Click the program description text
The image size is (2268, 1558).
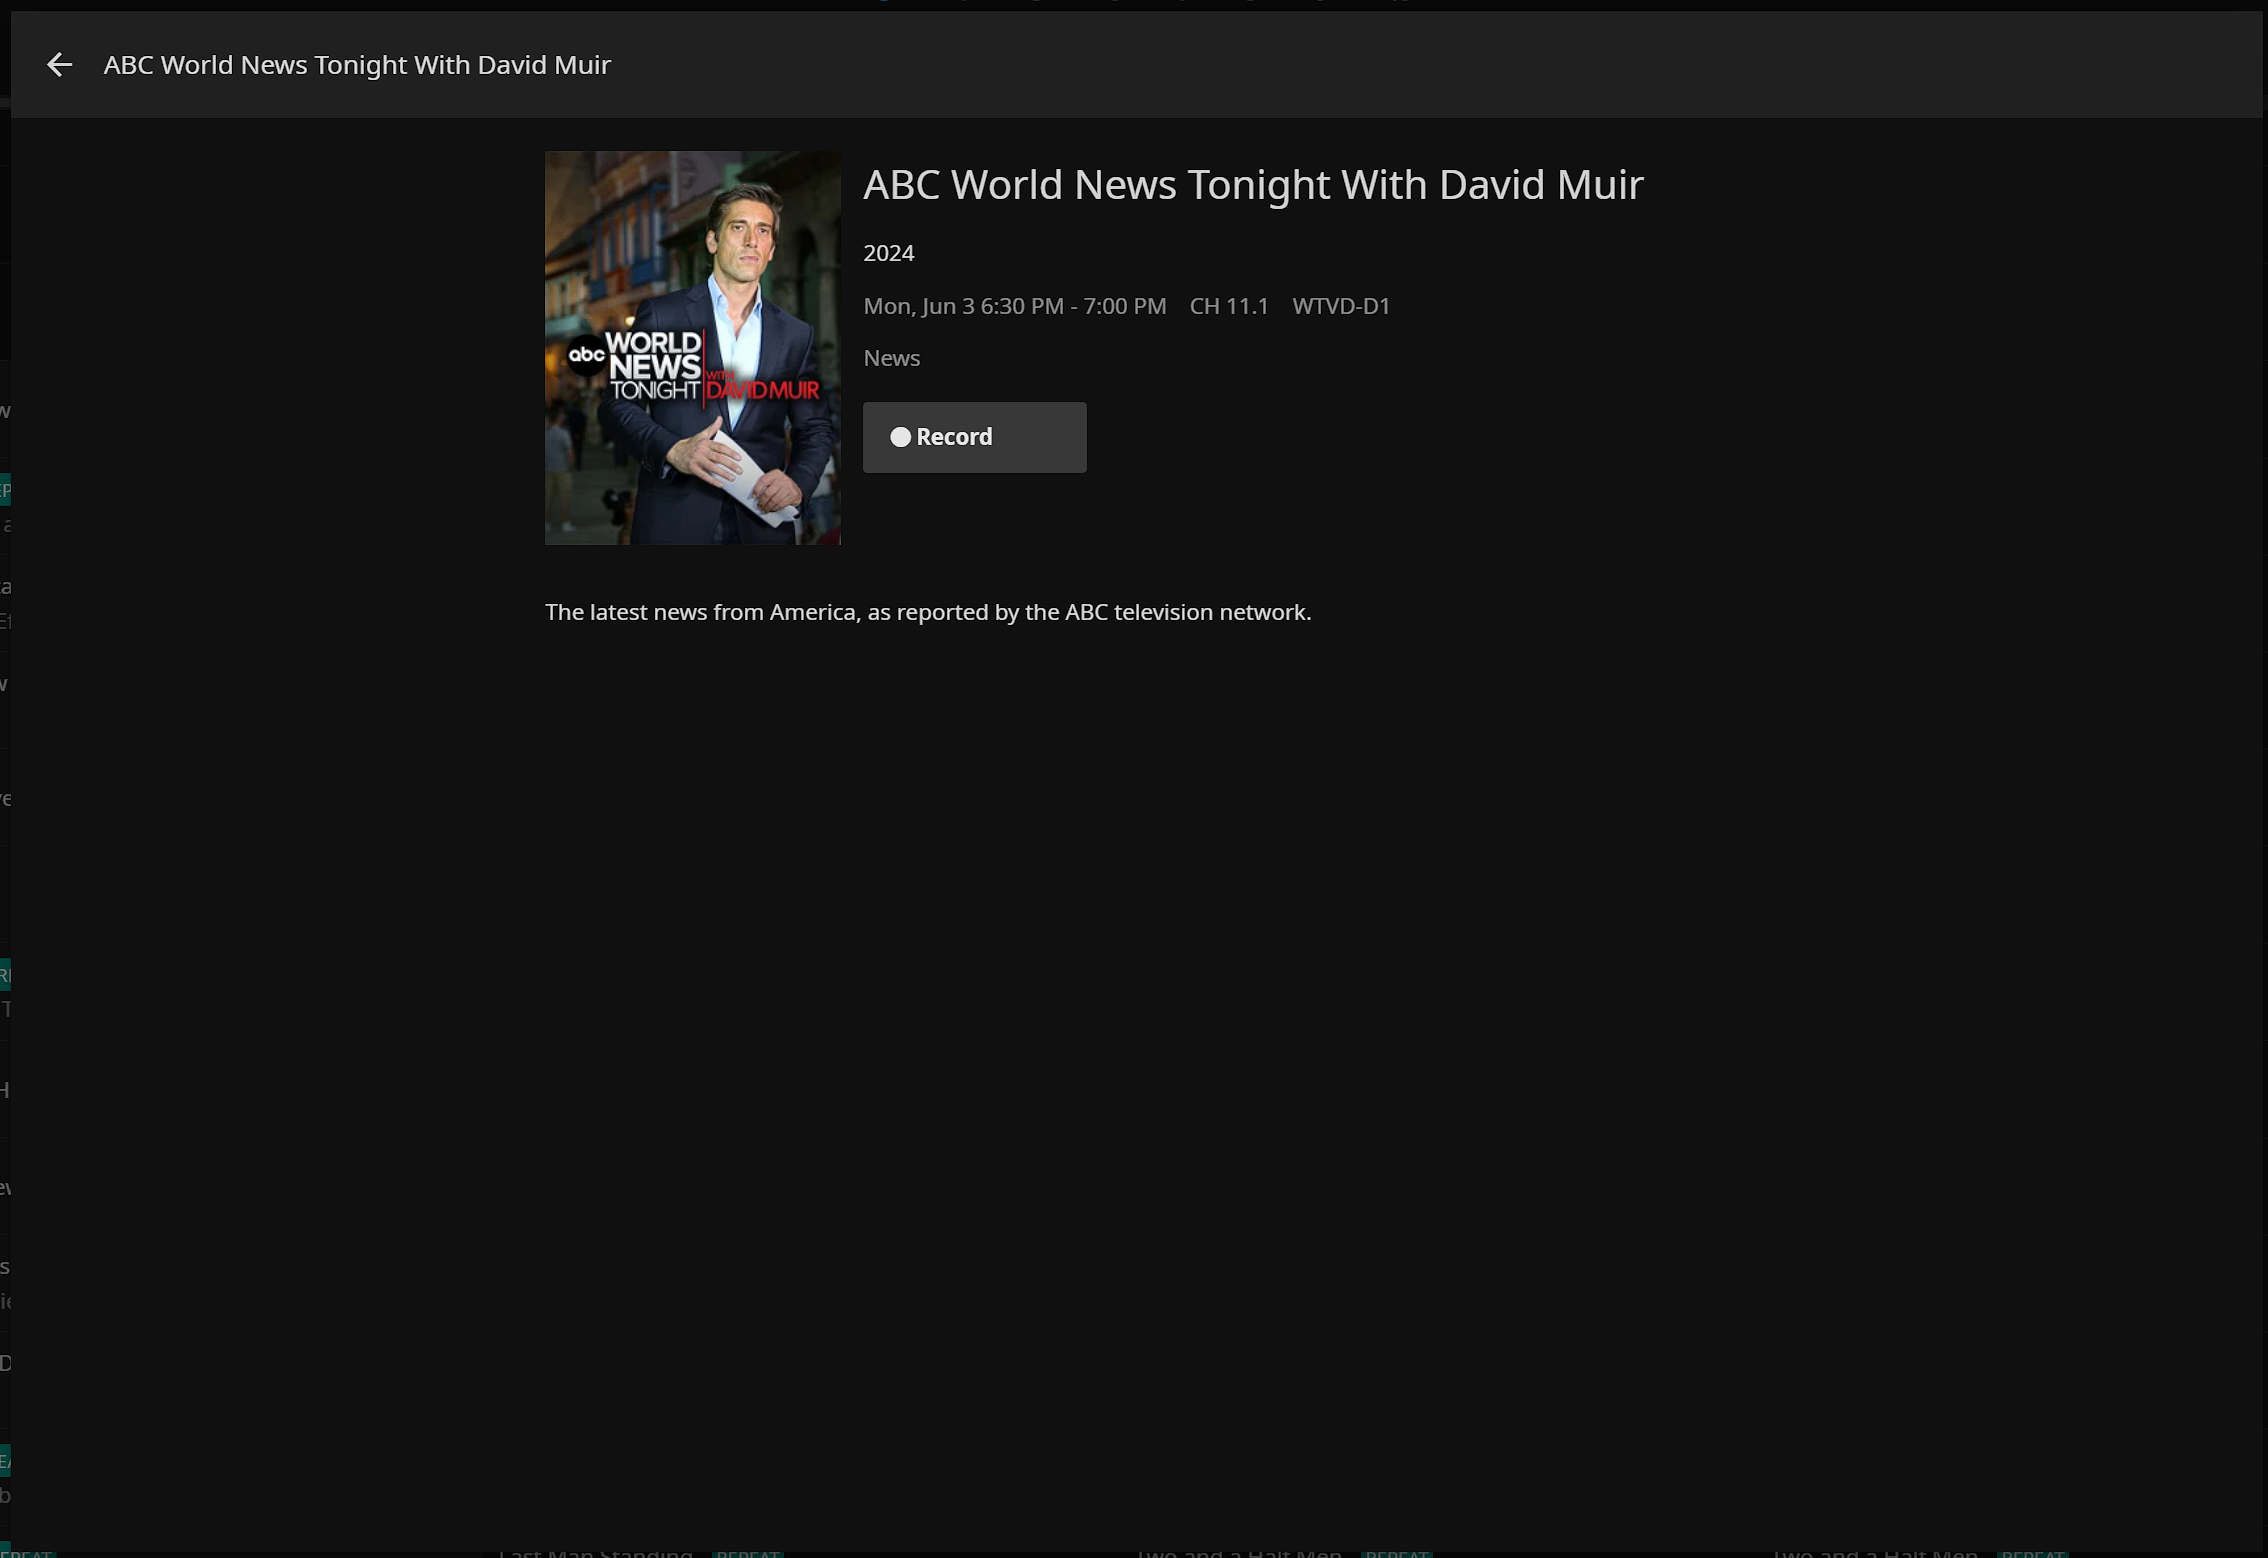[x=927, y=612]
